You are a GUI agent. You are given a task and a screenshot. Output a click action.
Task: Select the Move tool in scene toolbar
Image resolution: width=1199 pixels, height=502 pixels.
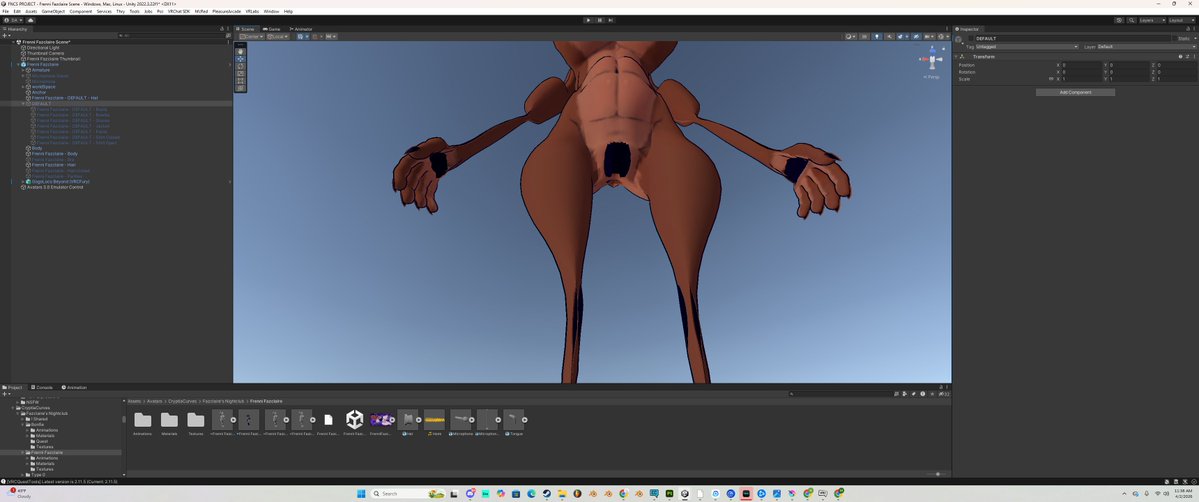(240, 59)
